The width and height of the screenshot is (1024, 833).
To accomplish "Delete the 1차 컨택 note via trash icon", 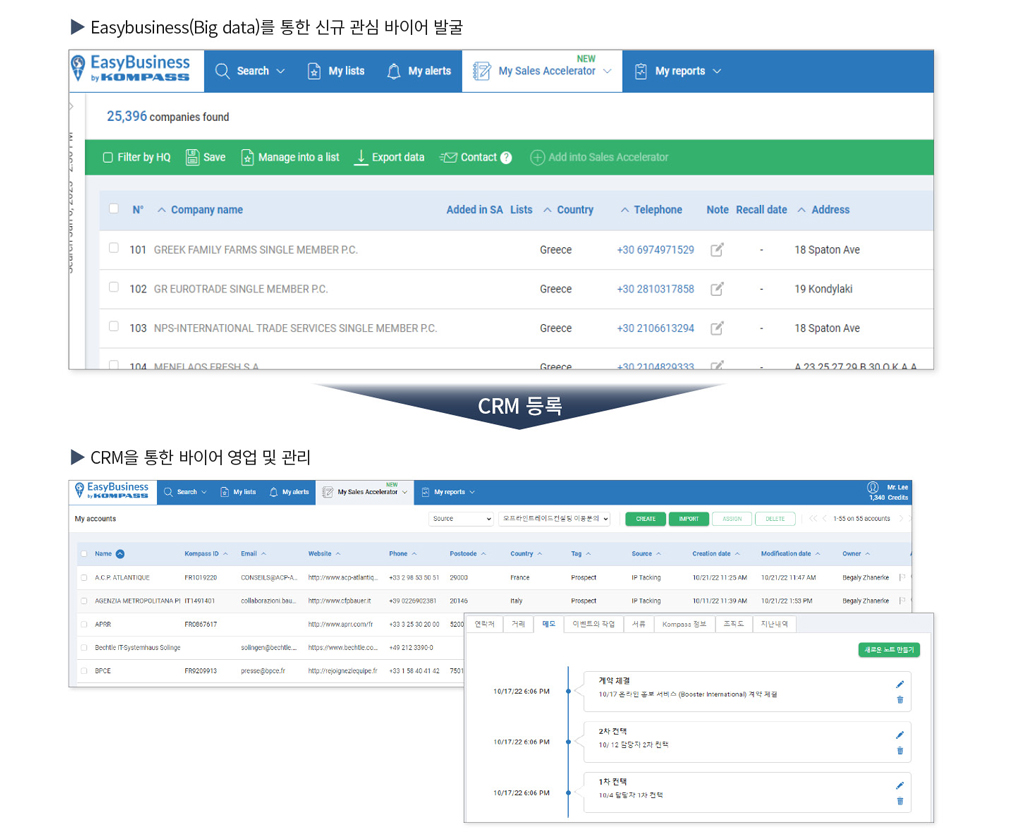I will [900, 801].
